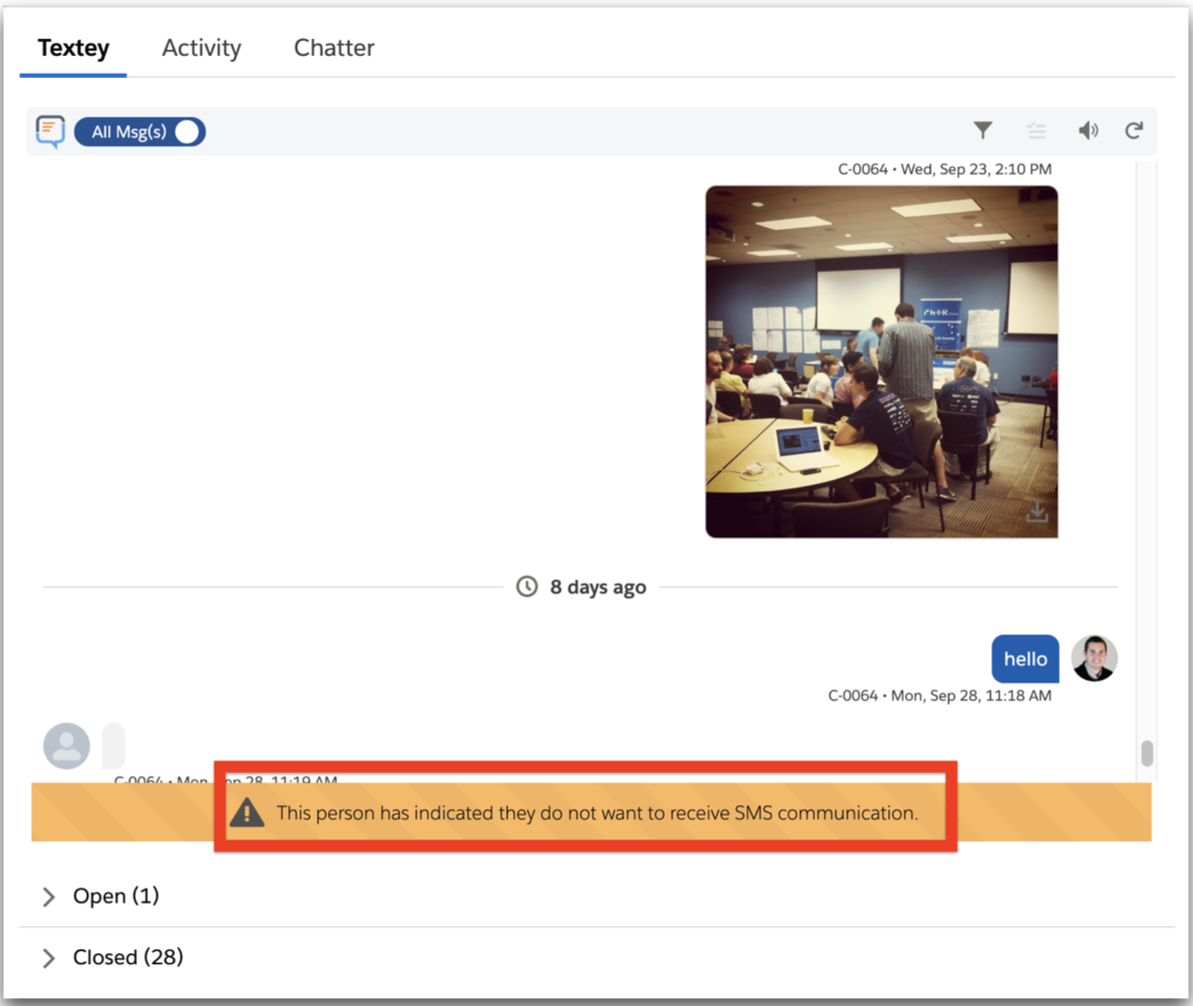Click the warning triangle icon in banner
Screen dimensions: 1193x1006
pos(247,813)
